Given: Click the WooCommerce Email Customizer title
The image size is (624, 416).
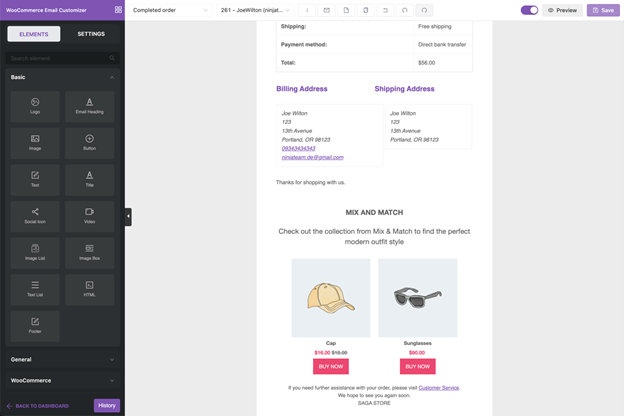Looking at the screenshot, I should tap(46, 10).
